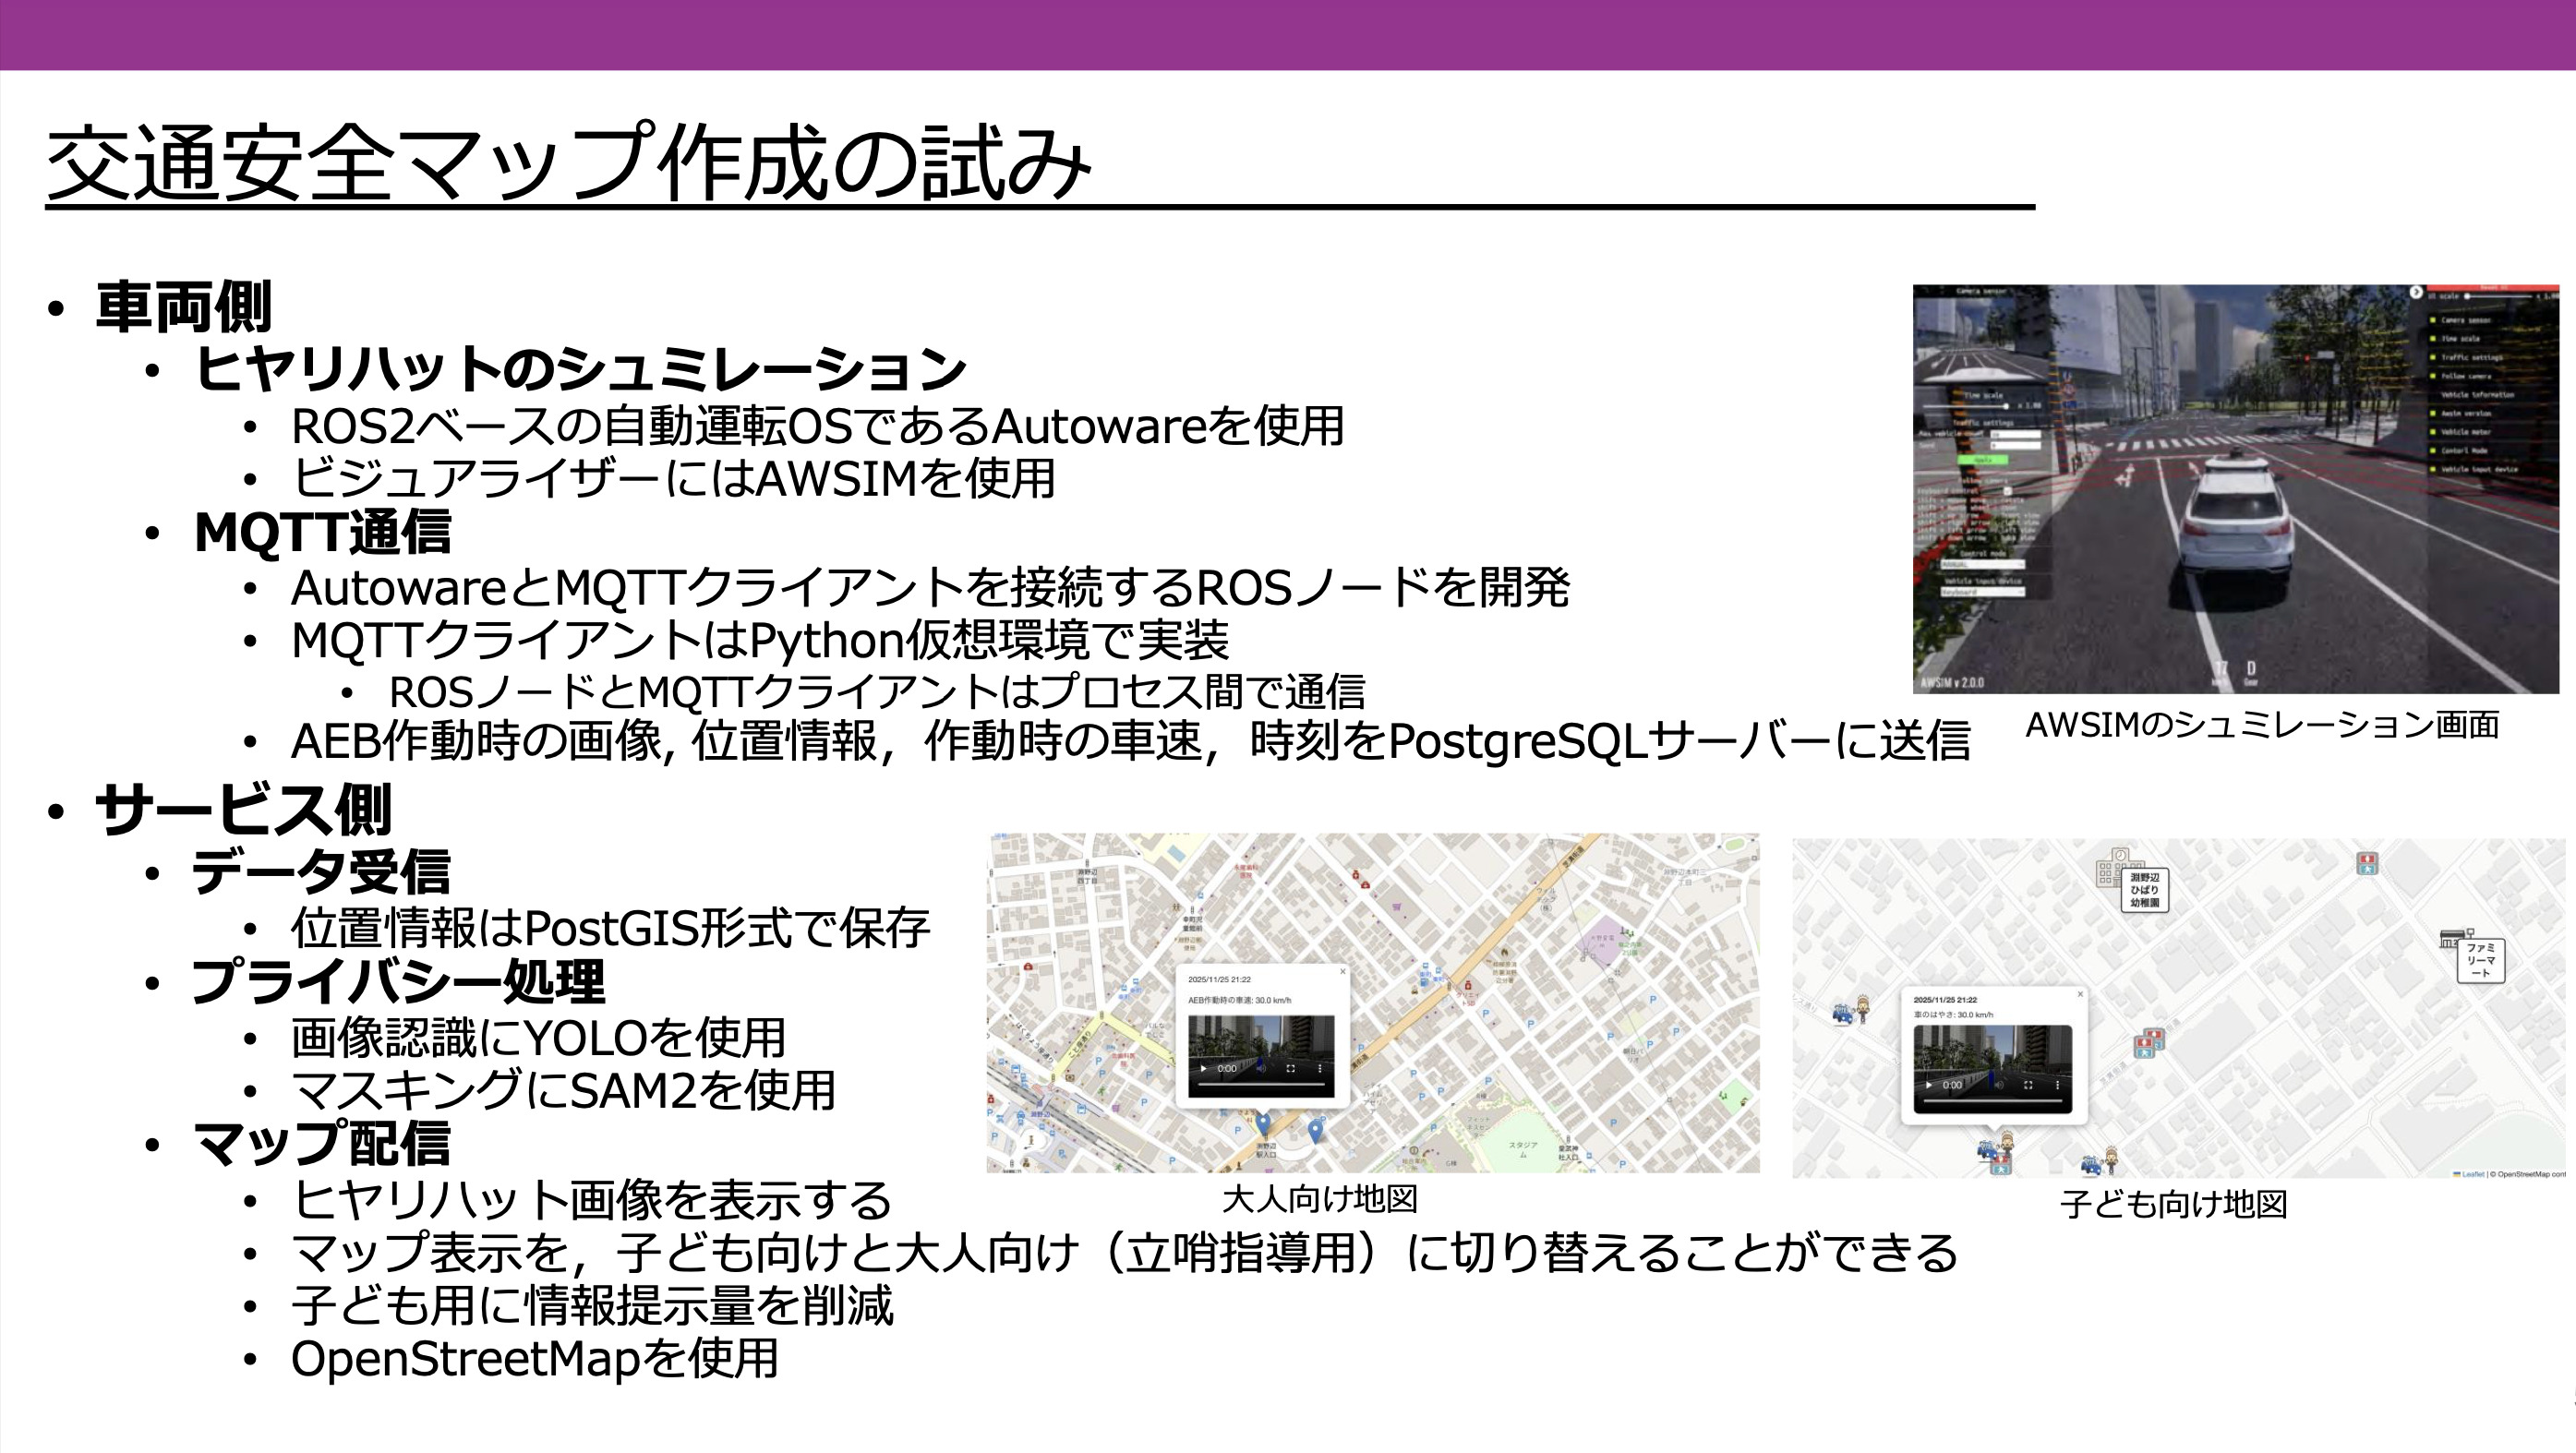Click second blue pin marker on adult map

[1316, 1131]
